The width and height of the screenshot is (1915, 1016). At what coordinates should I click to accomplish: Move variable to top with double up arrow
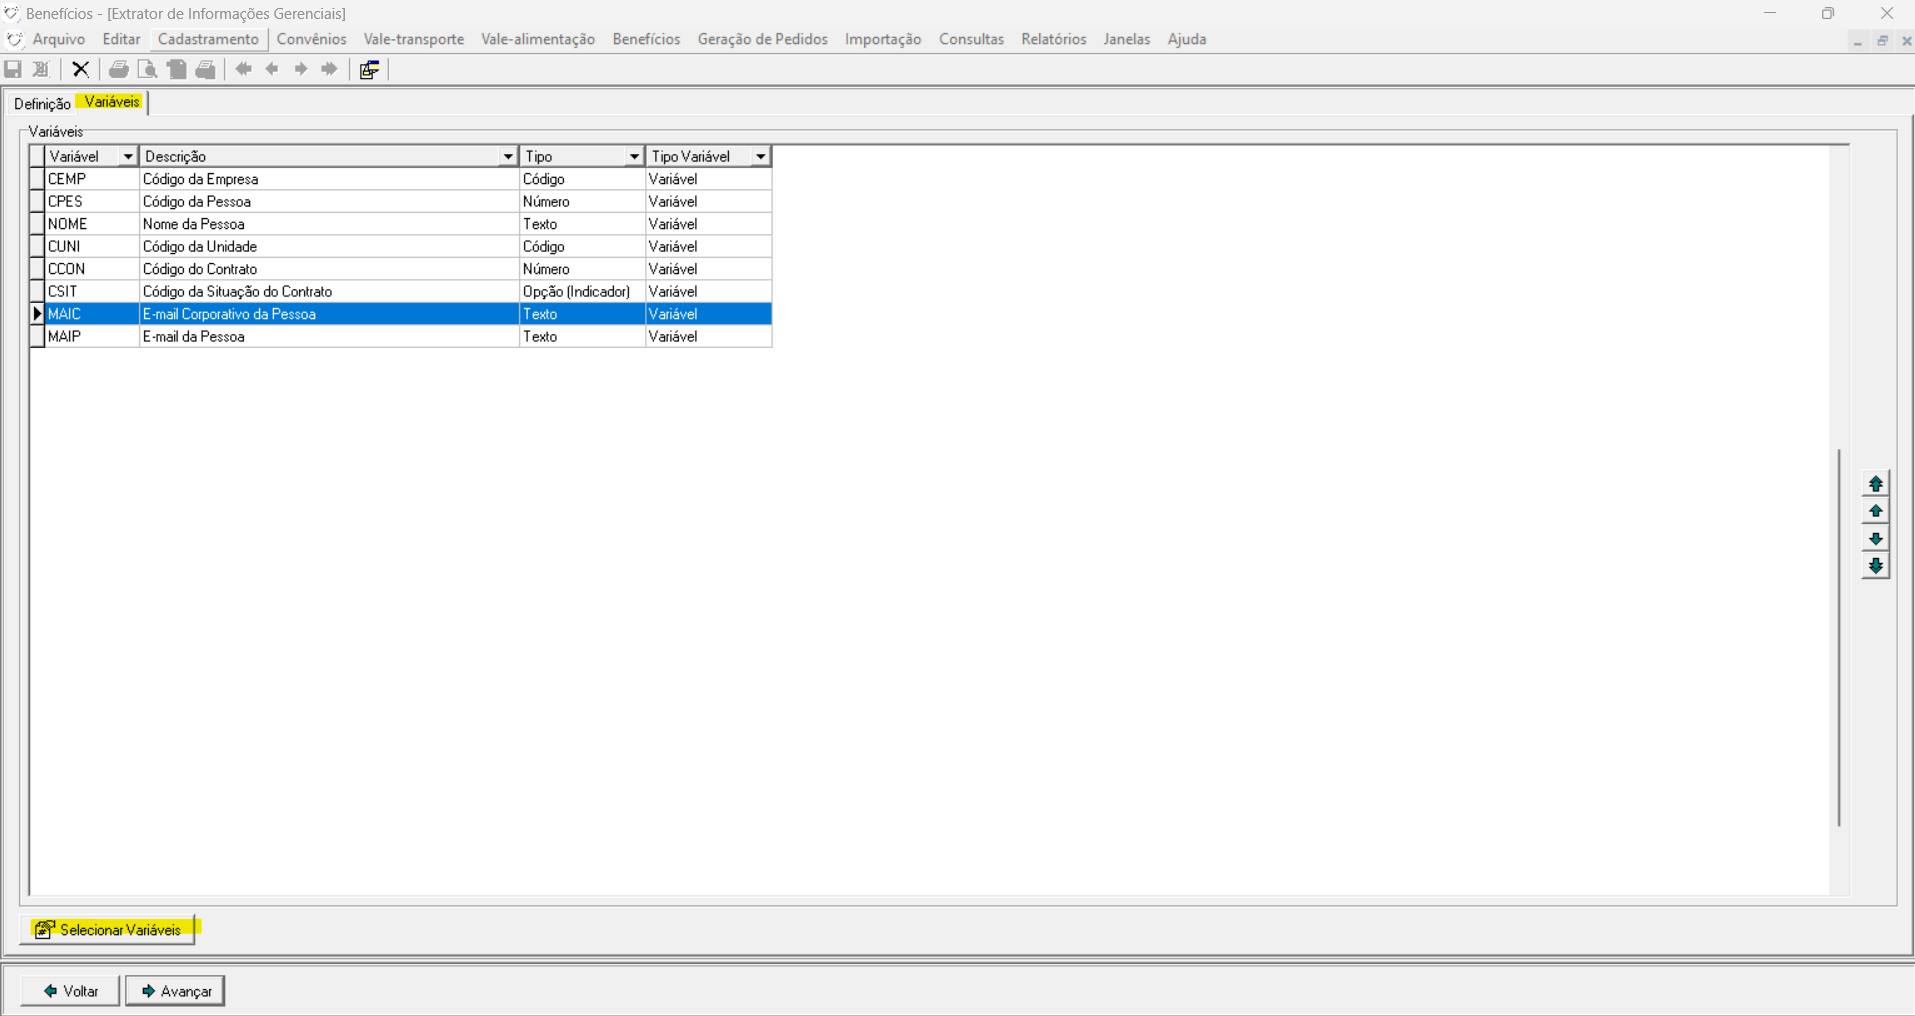pyautogui.click(x=1876, y=483)
